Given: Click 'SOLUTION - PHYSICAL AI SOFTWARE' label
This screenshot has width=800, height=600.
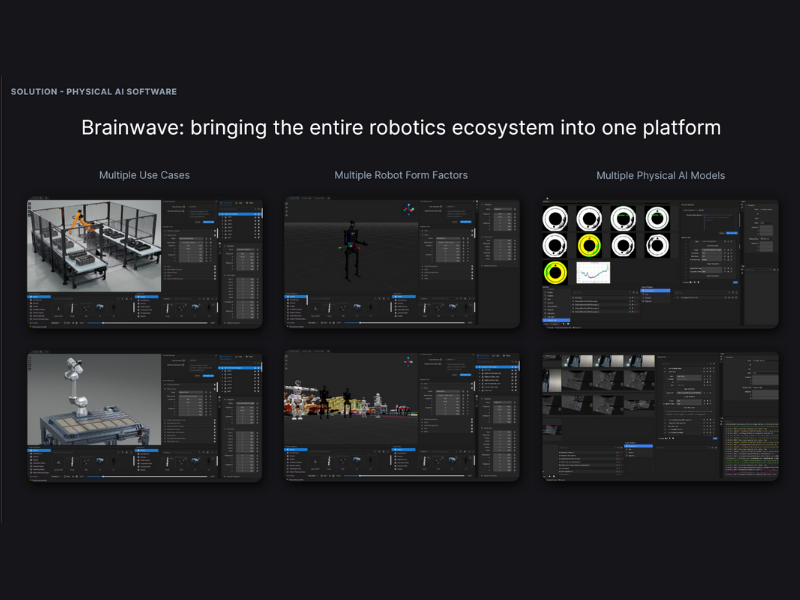Looking at the screenshot, I should [94, 92].
